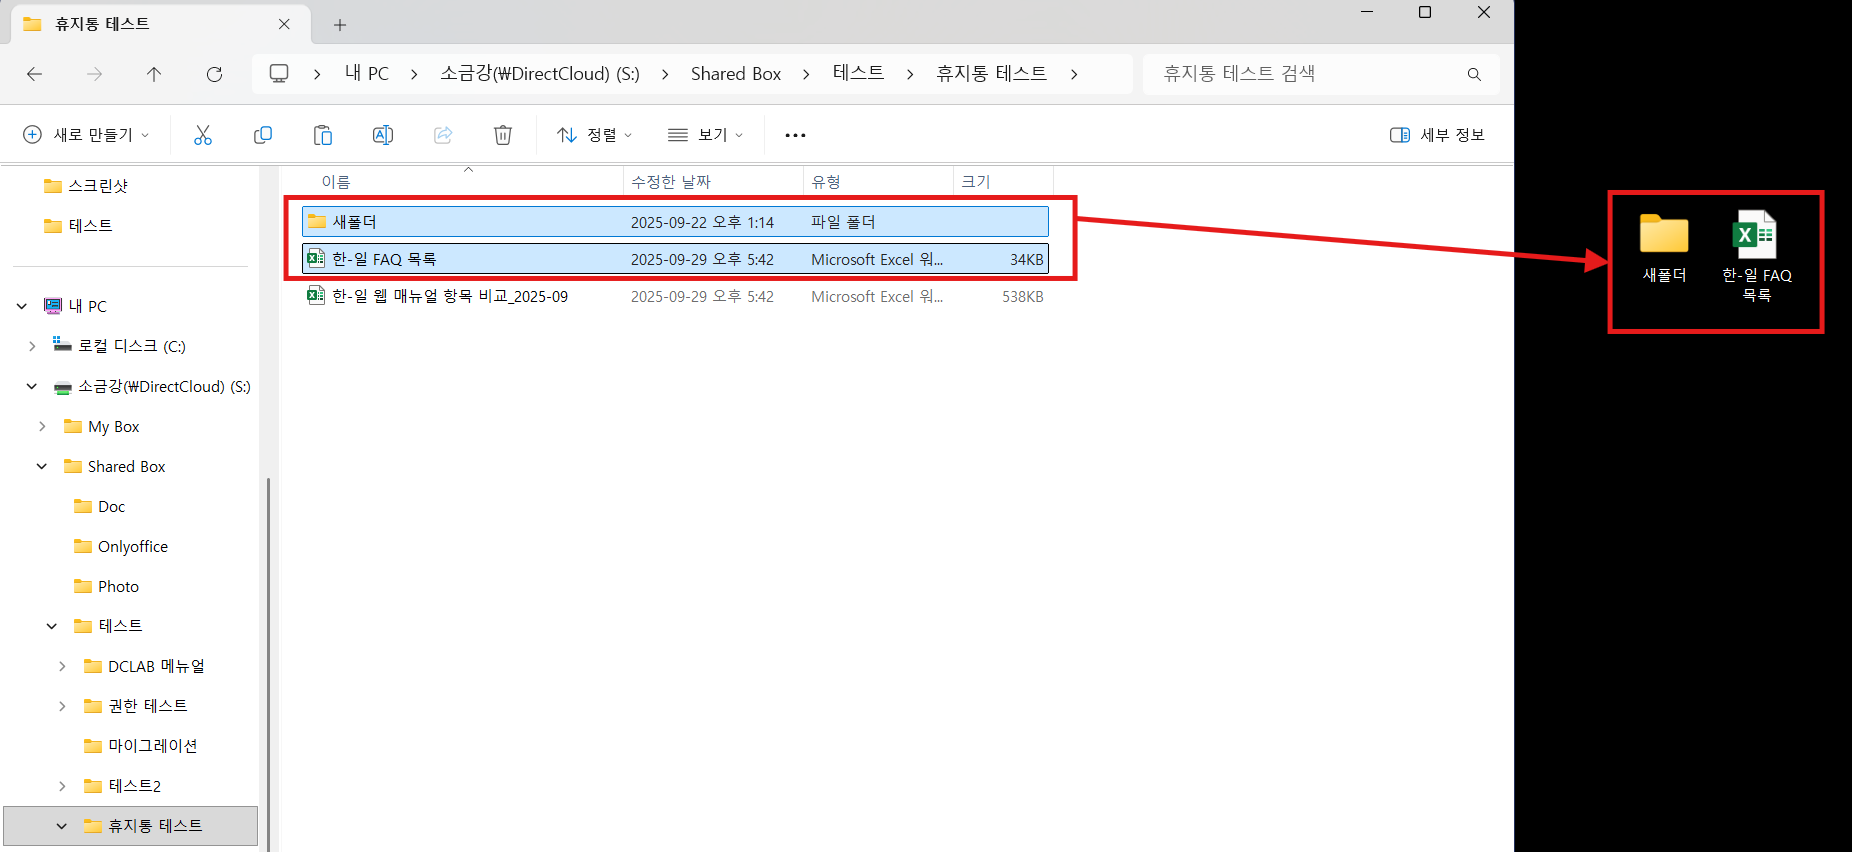
Task: Open the 정렬 sort dropdown
Action: point(595,135)
